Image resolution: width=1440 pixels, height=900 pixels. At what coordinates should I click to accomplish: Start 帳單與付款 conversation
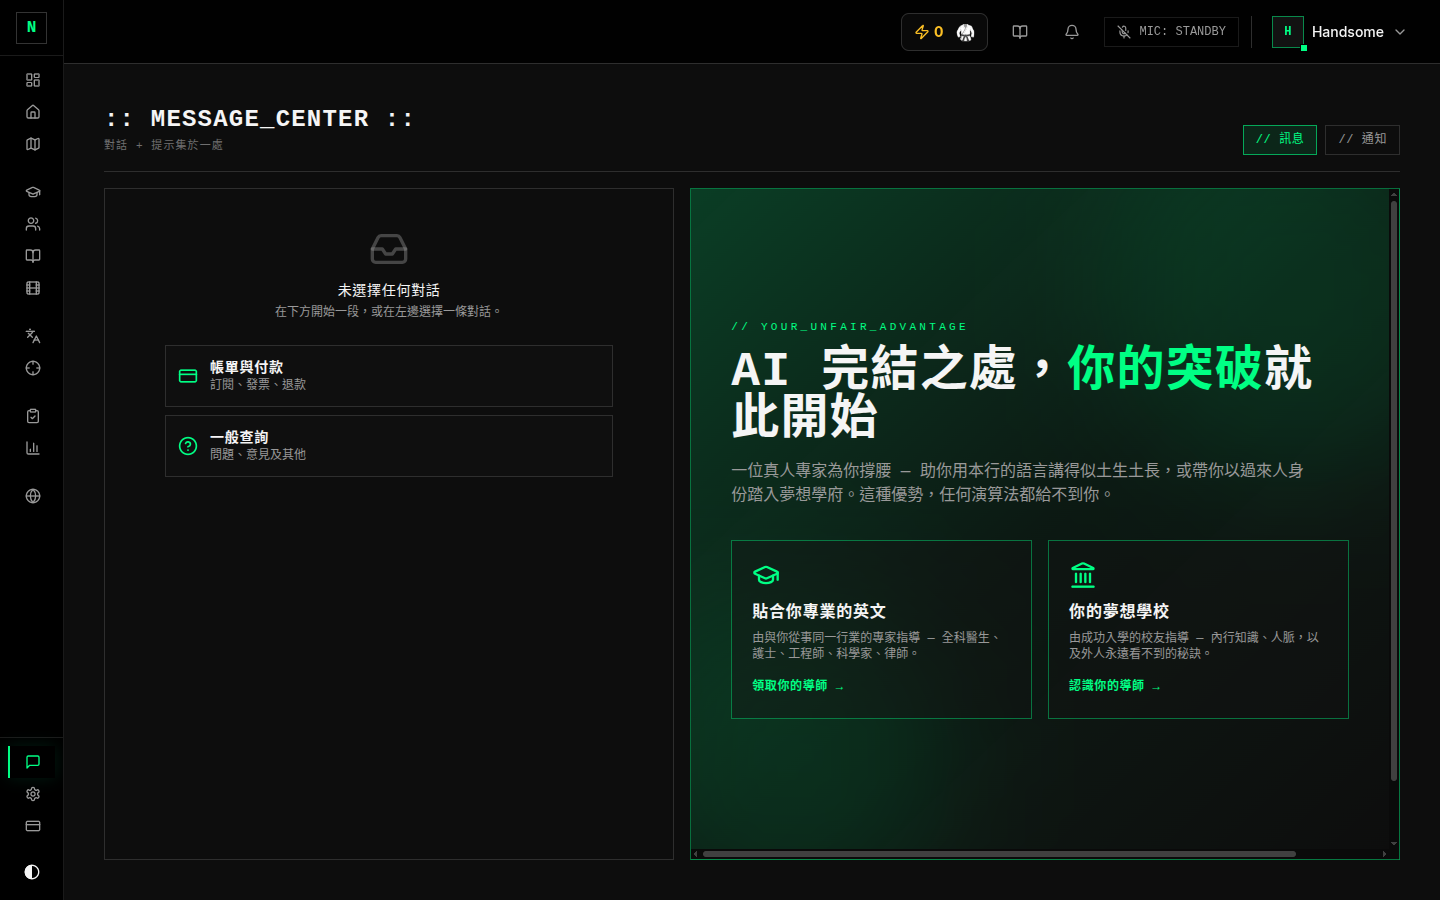click(x=389, y=376)
